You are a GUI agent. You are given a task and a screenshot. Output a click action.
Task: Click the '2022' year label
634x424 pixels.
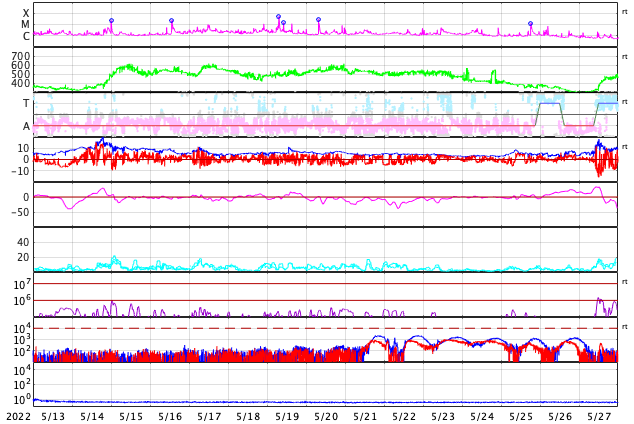coord(19,416)
